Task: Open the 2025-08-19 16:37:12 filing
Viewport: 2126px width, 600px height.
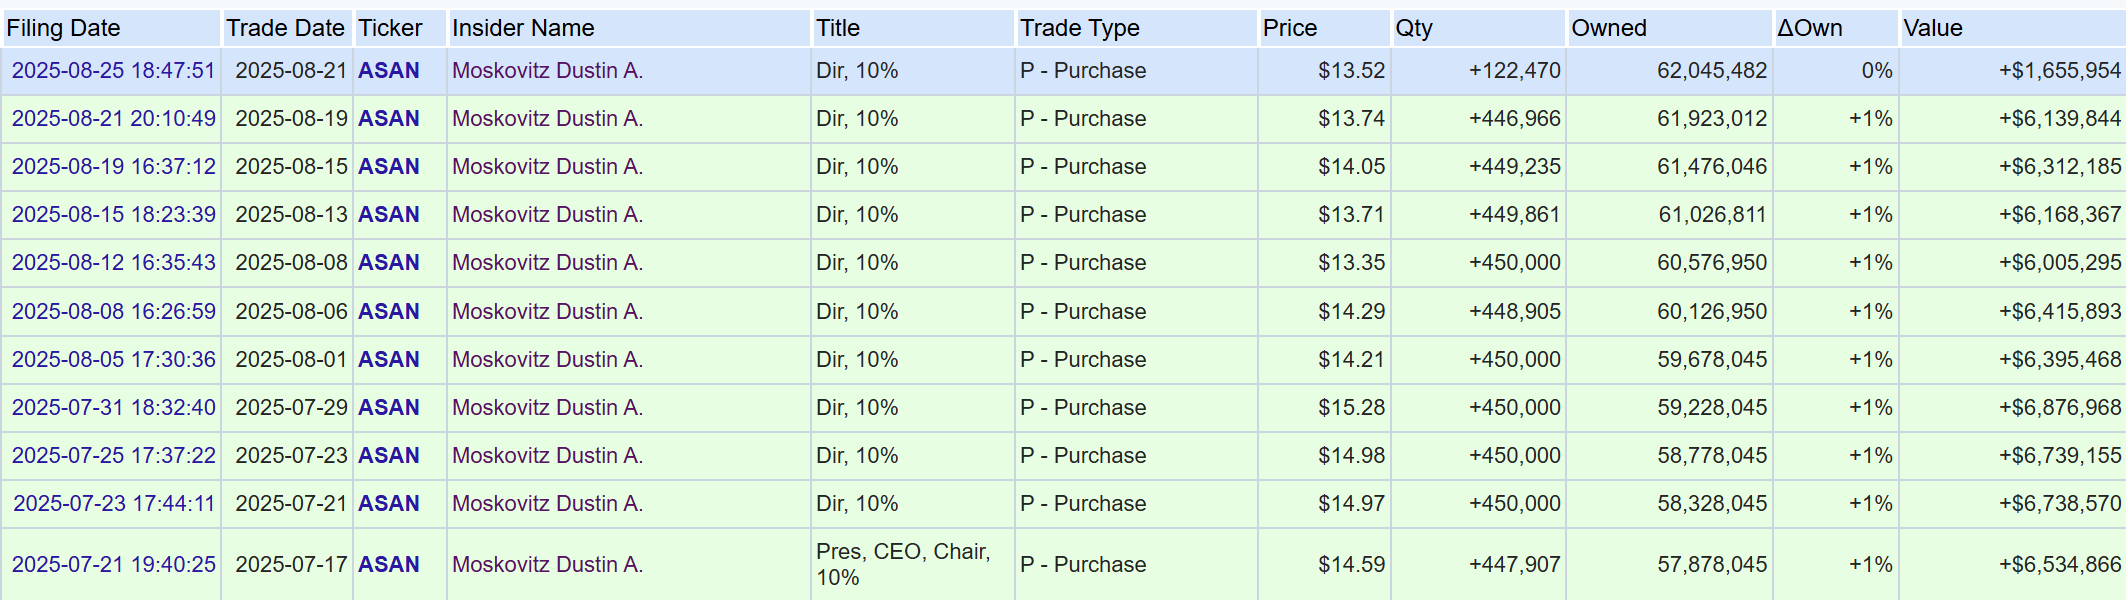Action: [113, 167]
